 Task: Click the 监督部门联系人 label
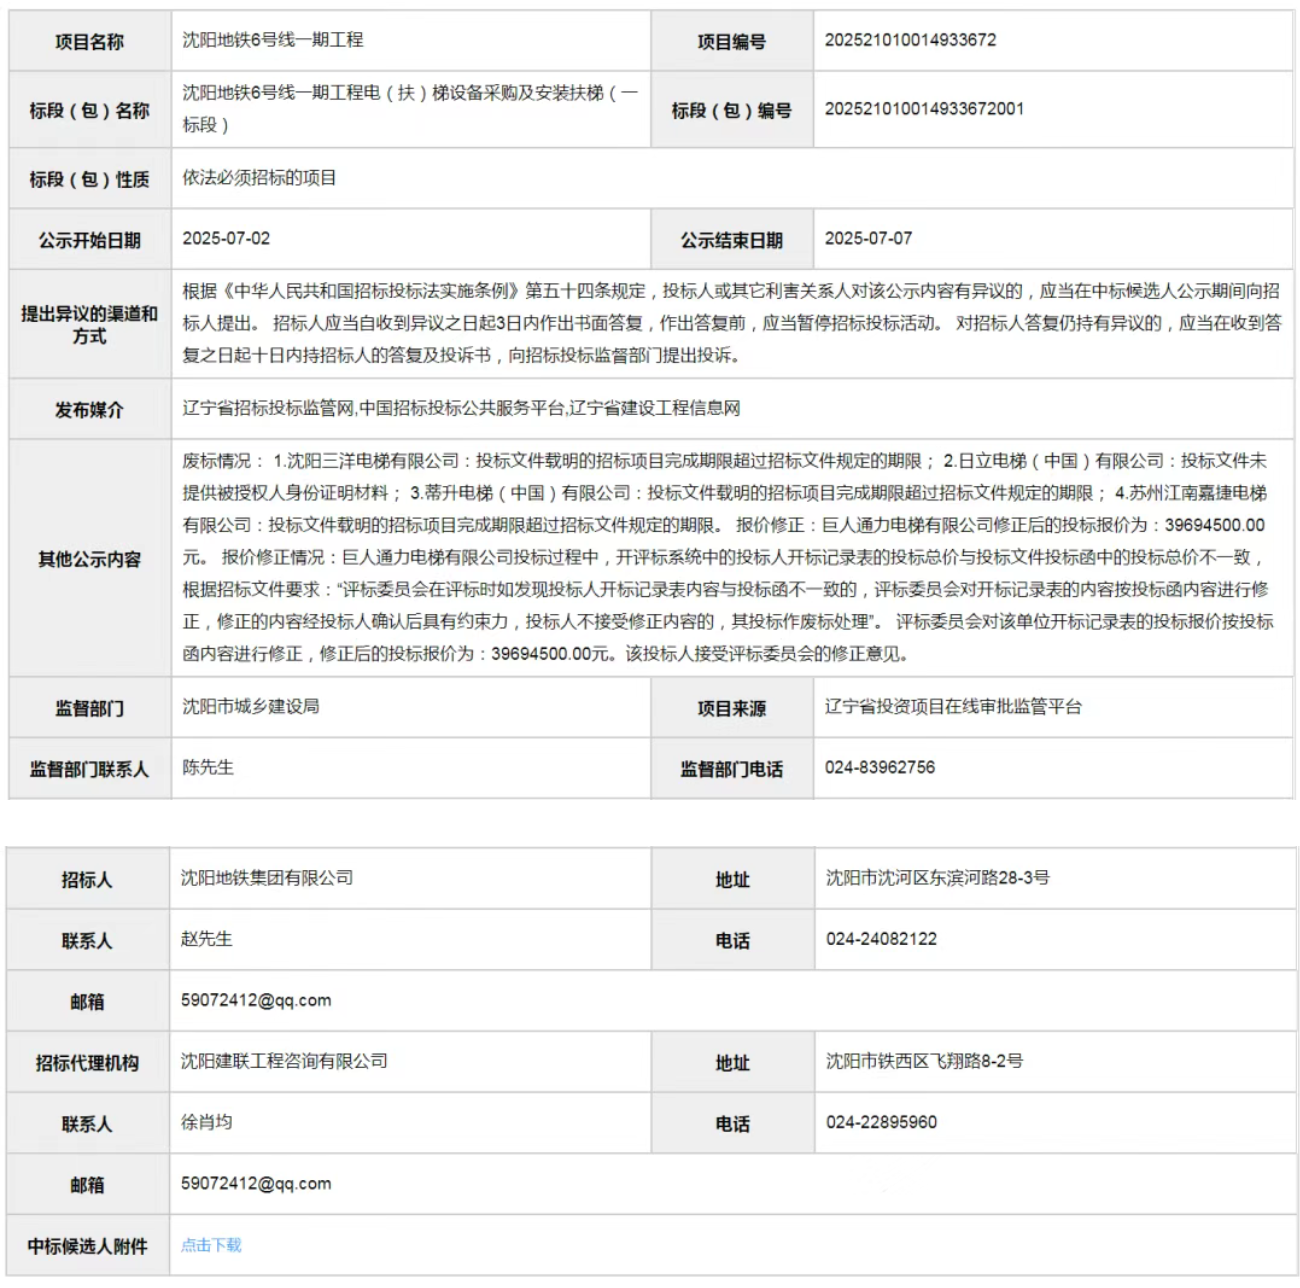click(90, 769)
